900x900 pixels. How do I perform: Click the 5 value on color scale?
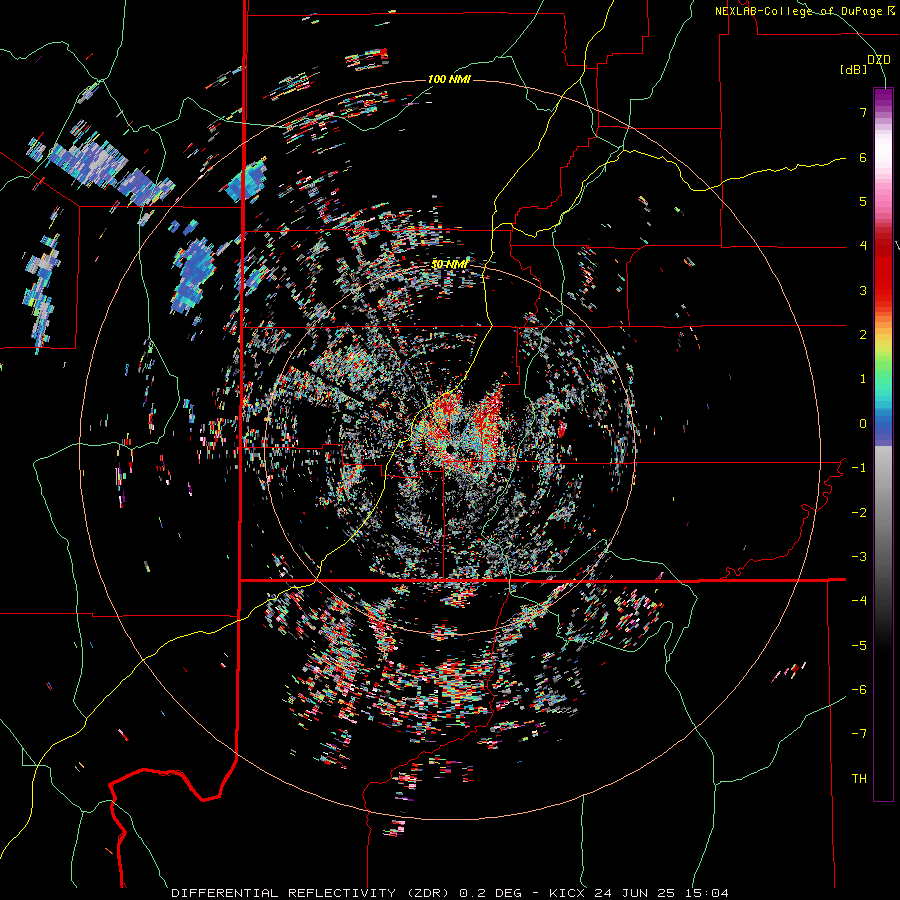point(863,201)
